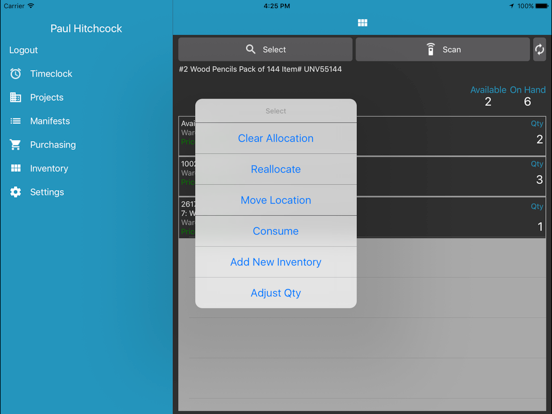
Task: Click the location arrow in status bar
Action: point(512,6)
